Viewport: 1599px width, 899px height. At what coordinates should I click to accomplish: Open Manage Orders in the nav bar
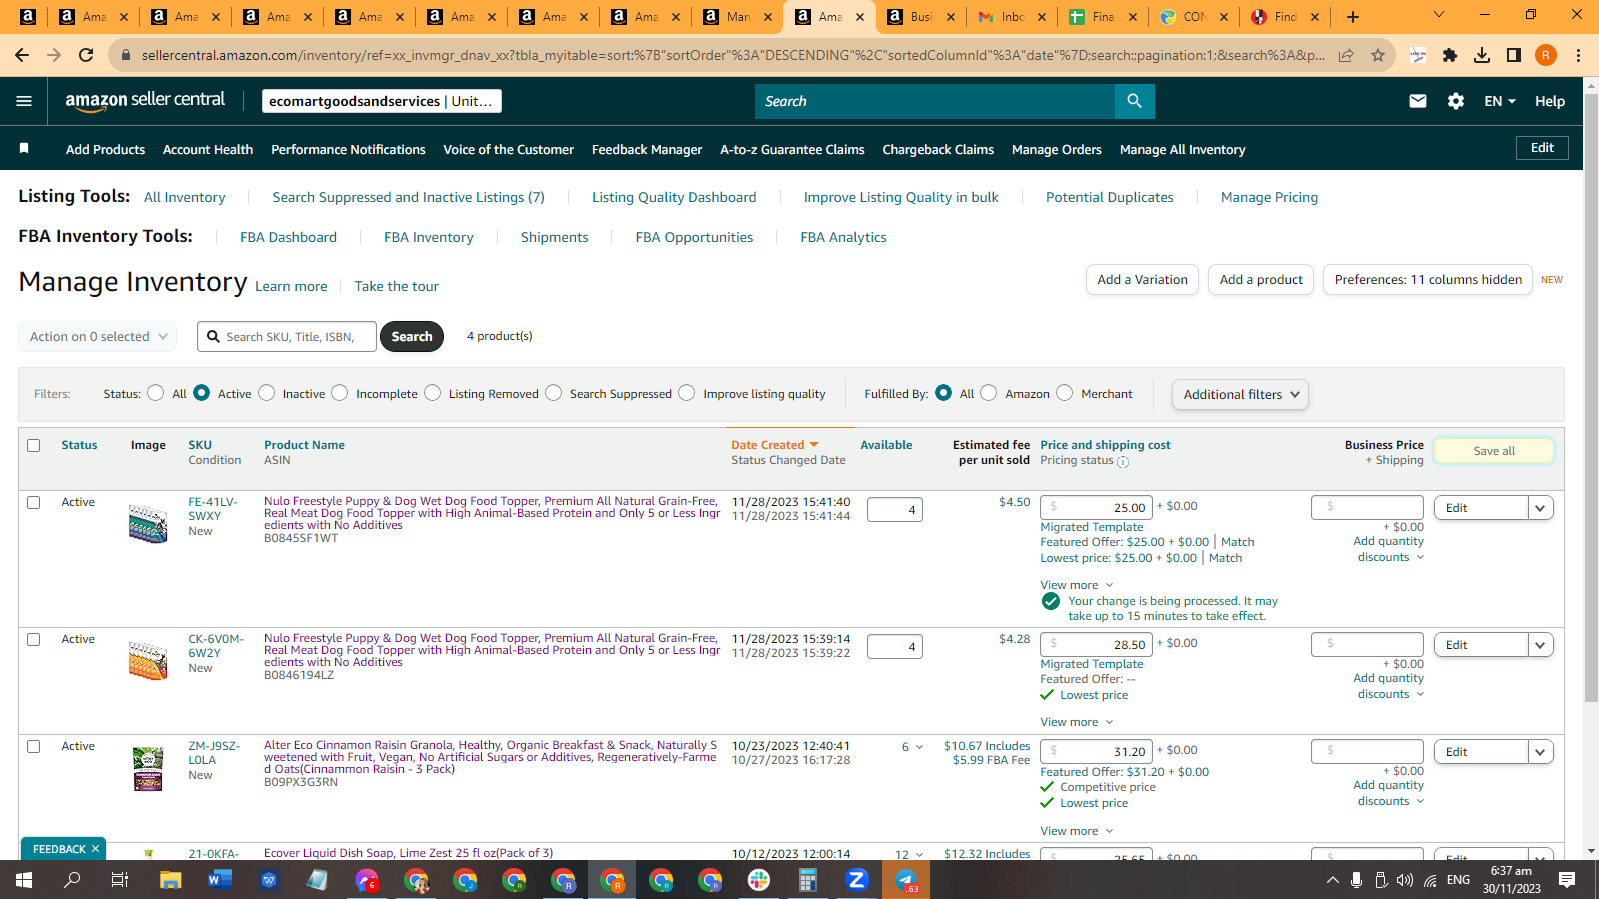(1057, 149)
